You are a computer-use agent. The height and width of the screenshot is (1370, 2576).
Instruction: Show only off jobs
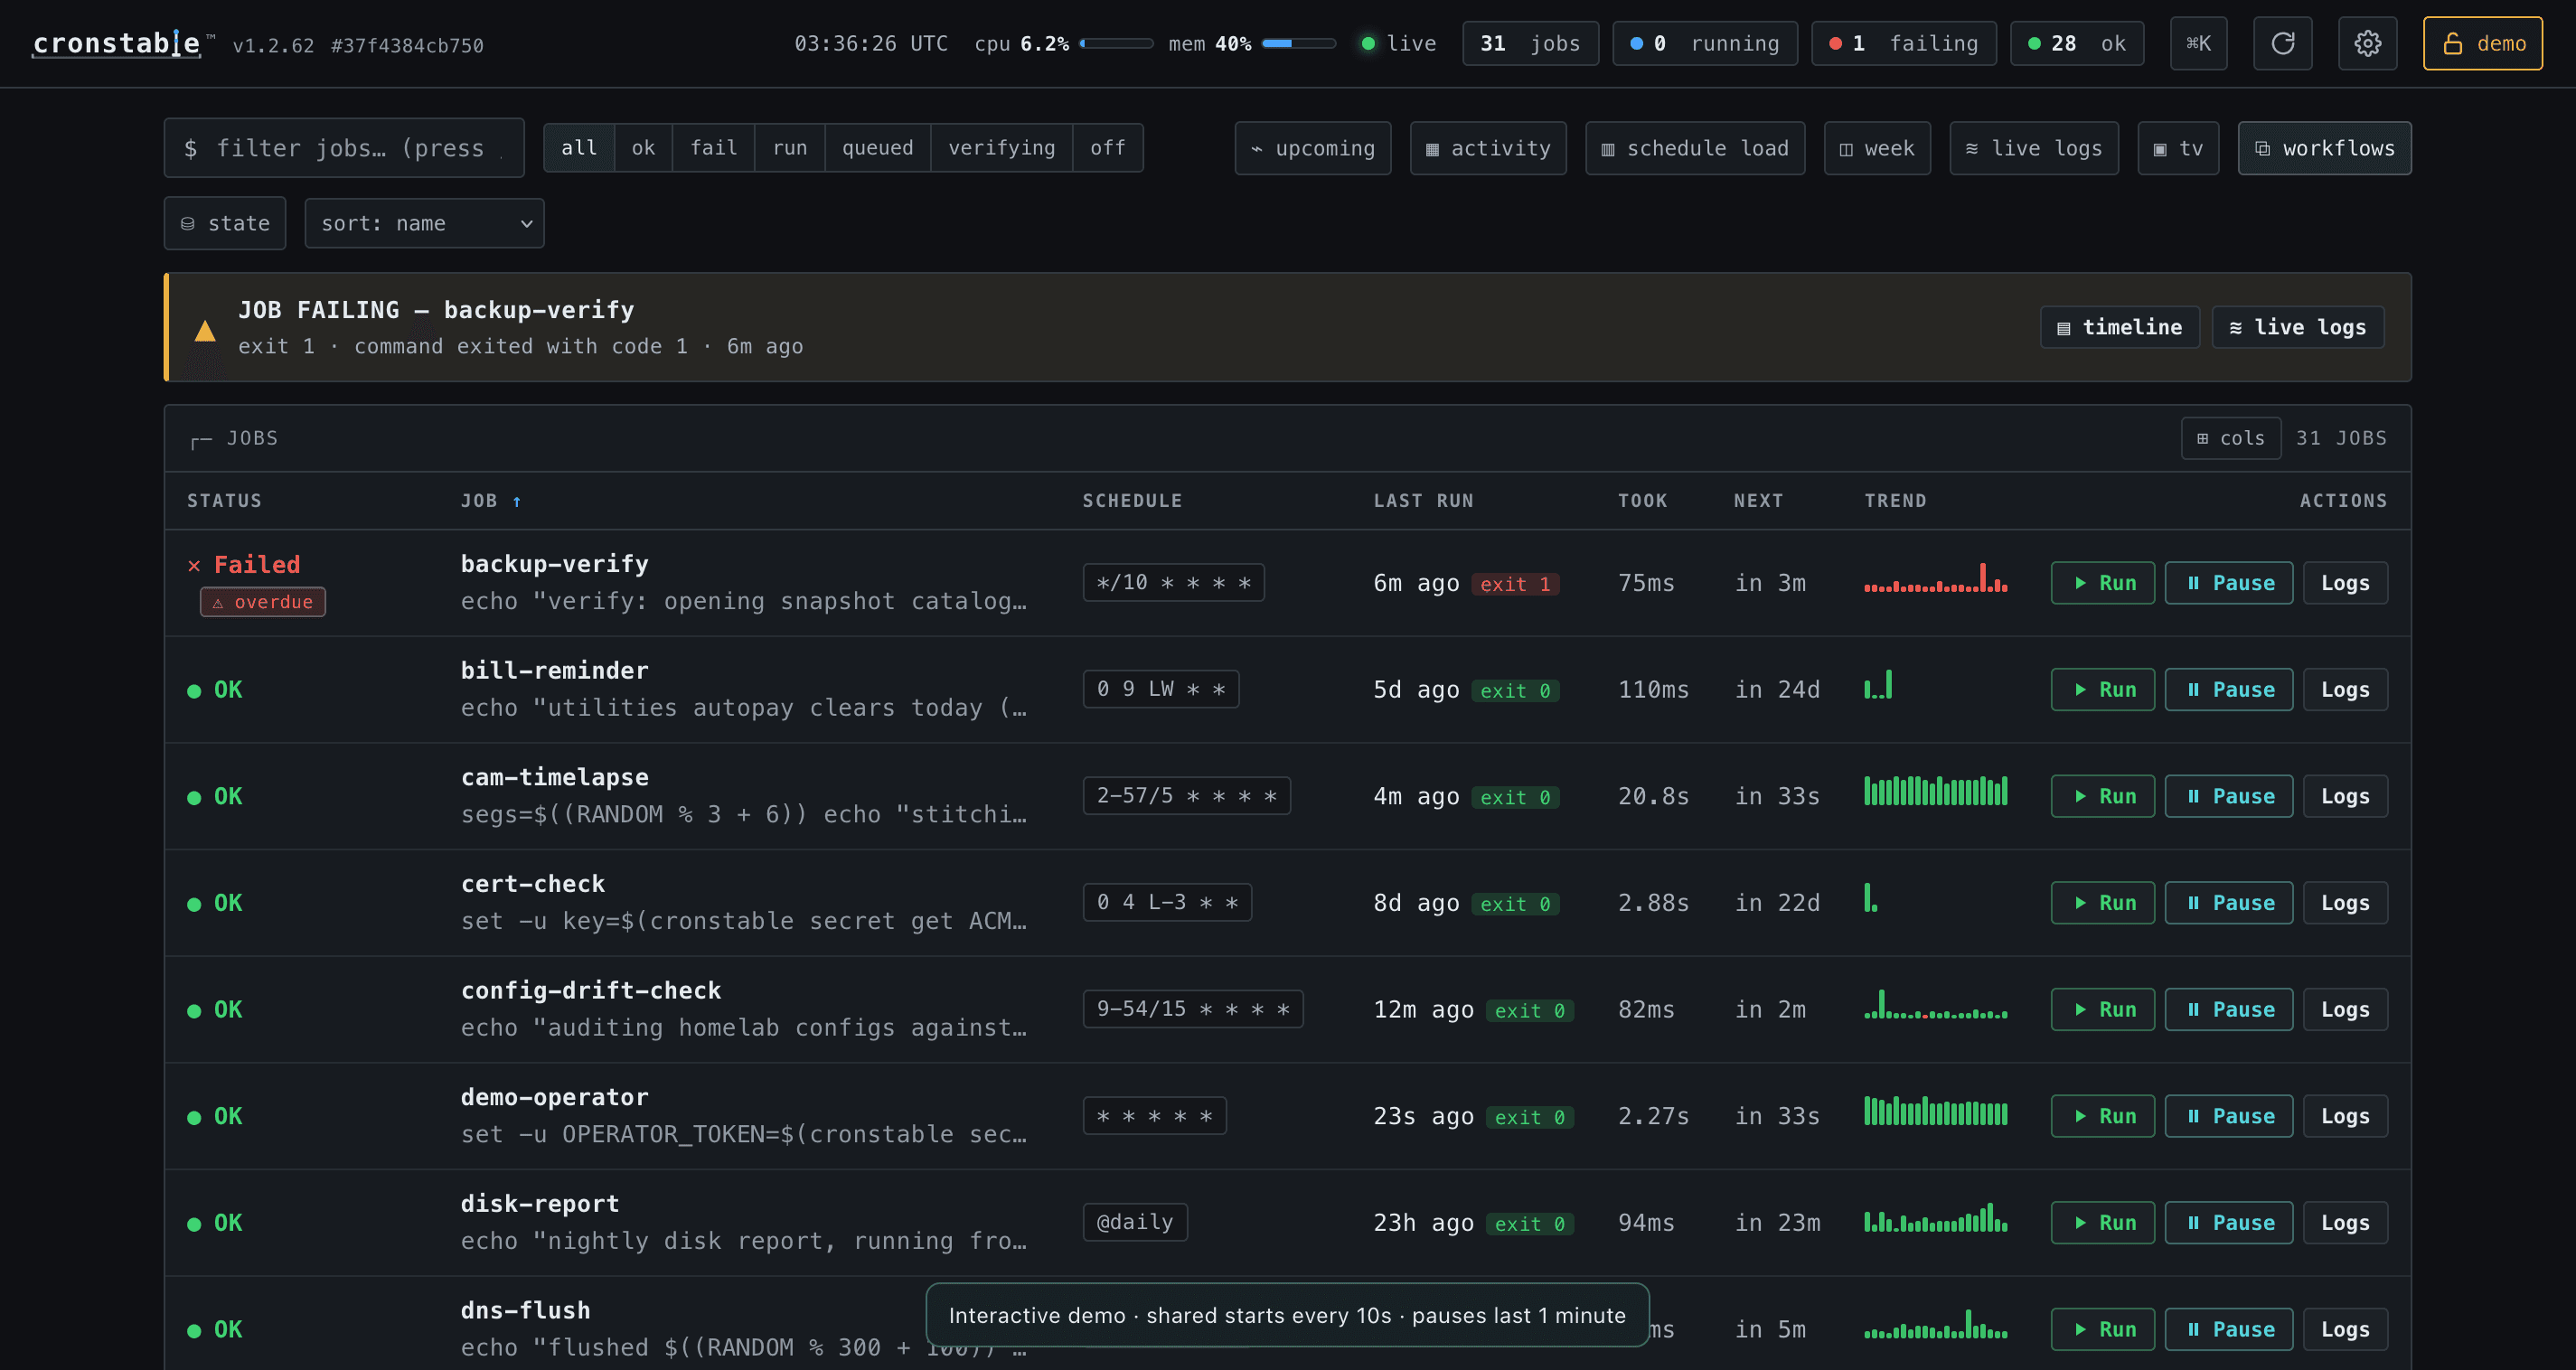click(x=1107, y=148)
